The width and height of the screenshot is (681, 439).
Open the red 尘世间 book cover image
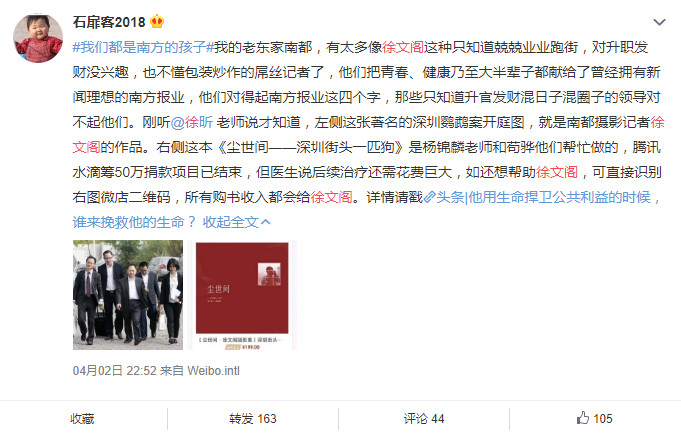242,295
